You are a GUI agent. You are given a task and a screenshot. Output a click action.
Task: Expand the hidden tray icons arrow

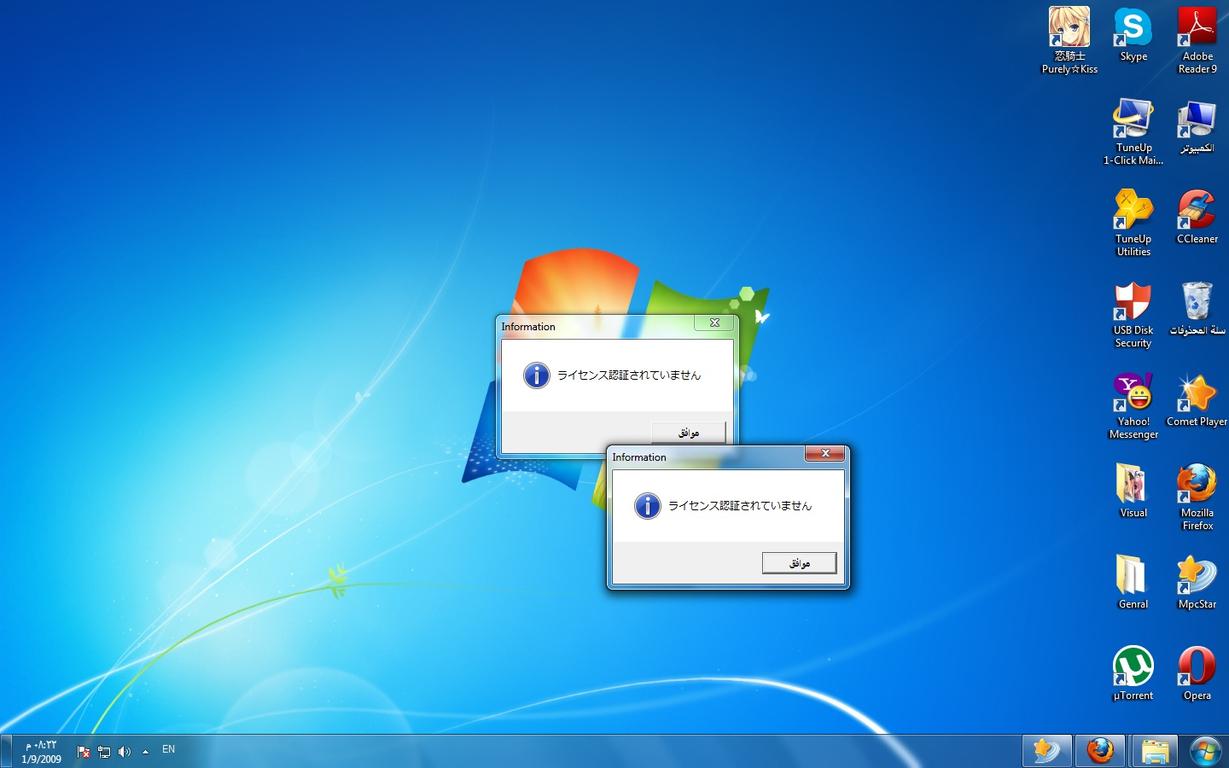[x=146, y=751]
